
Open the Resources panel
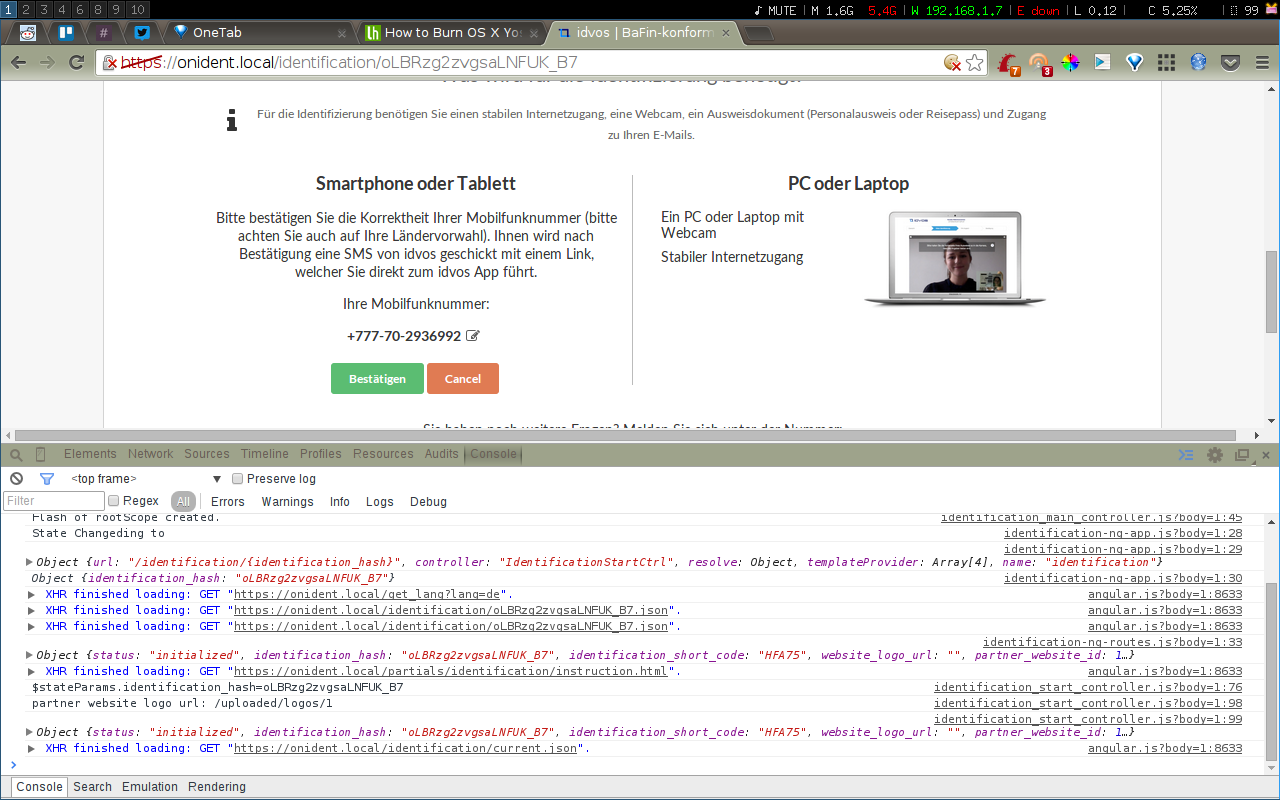coord(383,454)
